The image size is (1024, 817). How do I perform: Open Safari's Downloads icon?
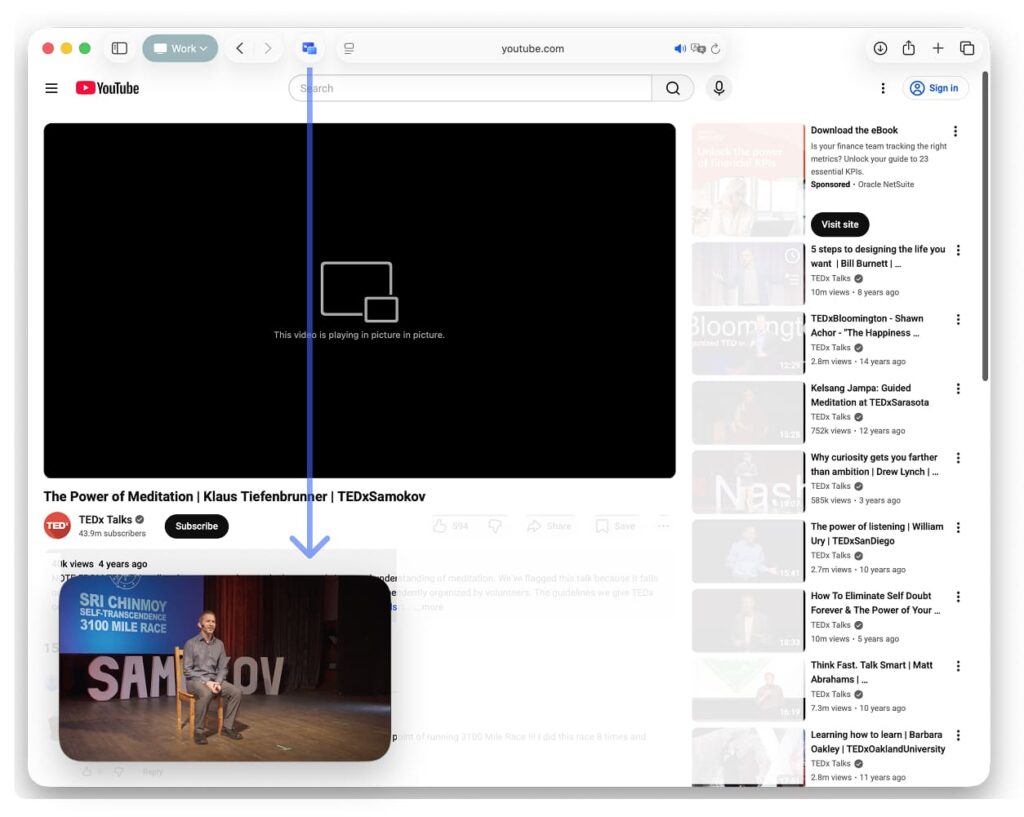880,47
